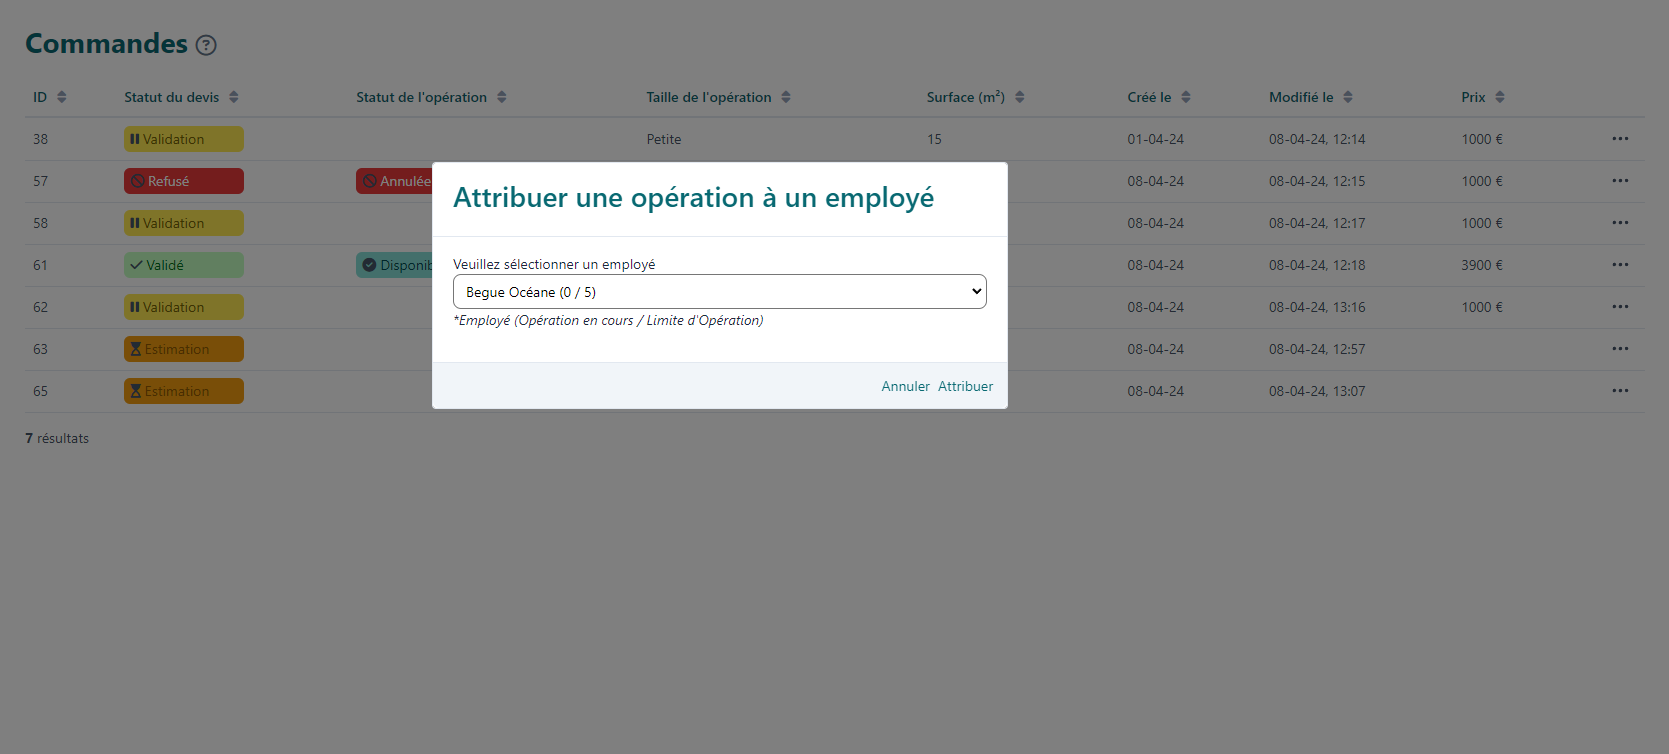Sort by Créé le column
Image resolution: width=1669 pixels, height=754 pixels.
point(1186,97)
